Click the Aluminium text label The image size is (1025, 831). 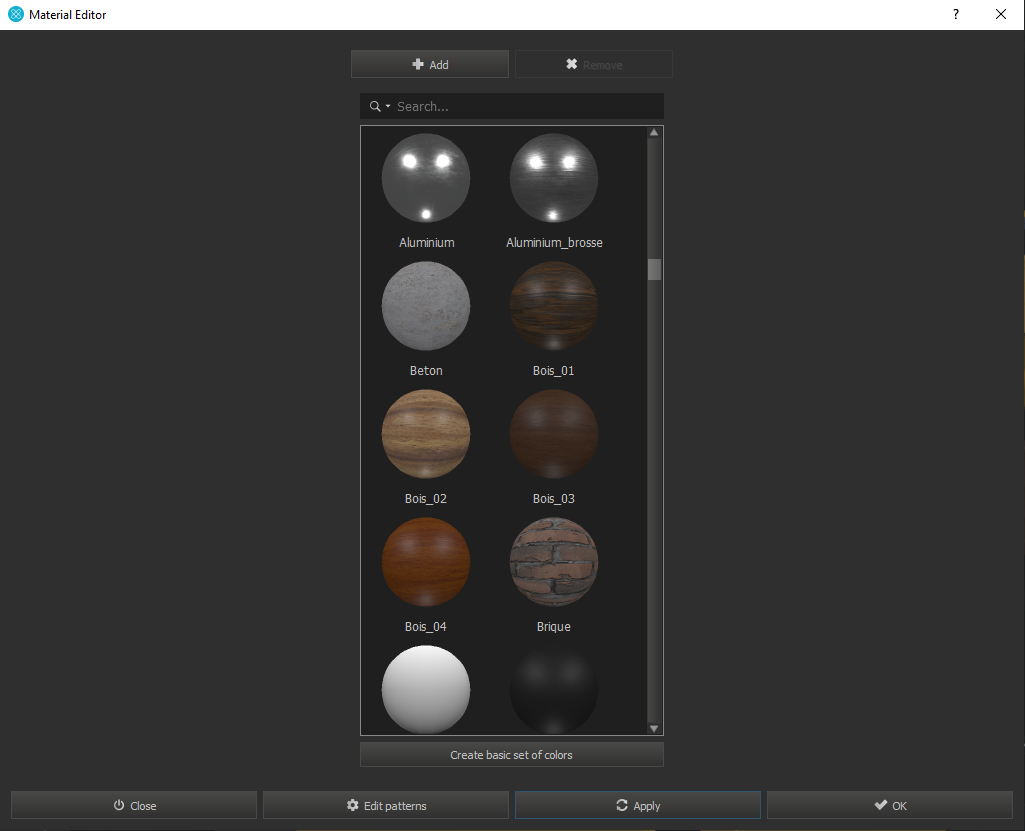[426, 243]
